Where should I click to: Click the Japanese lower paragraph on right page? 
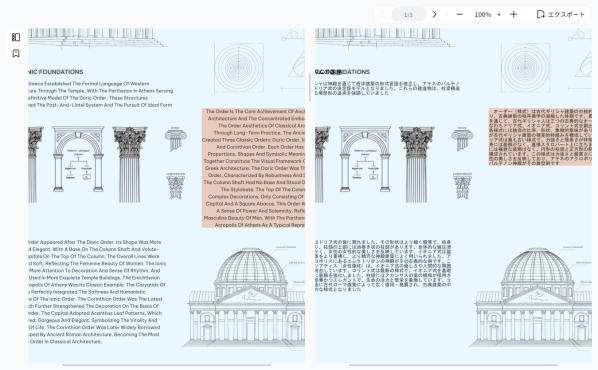click(383, 265)
